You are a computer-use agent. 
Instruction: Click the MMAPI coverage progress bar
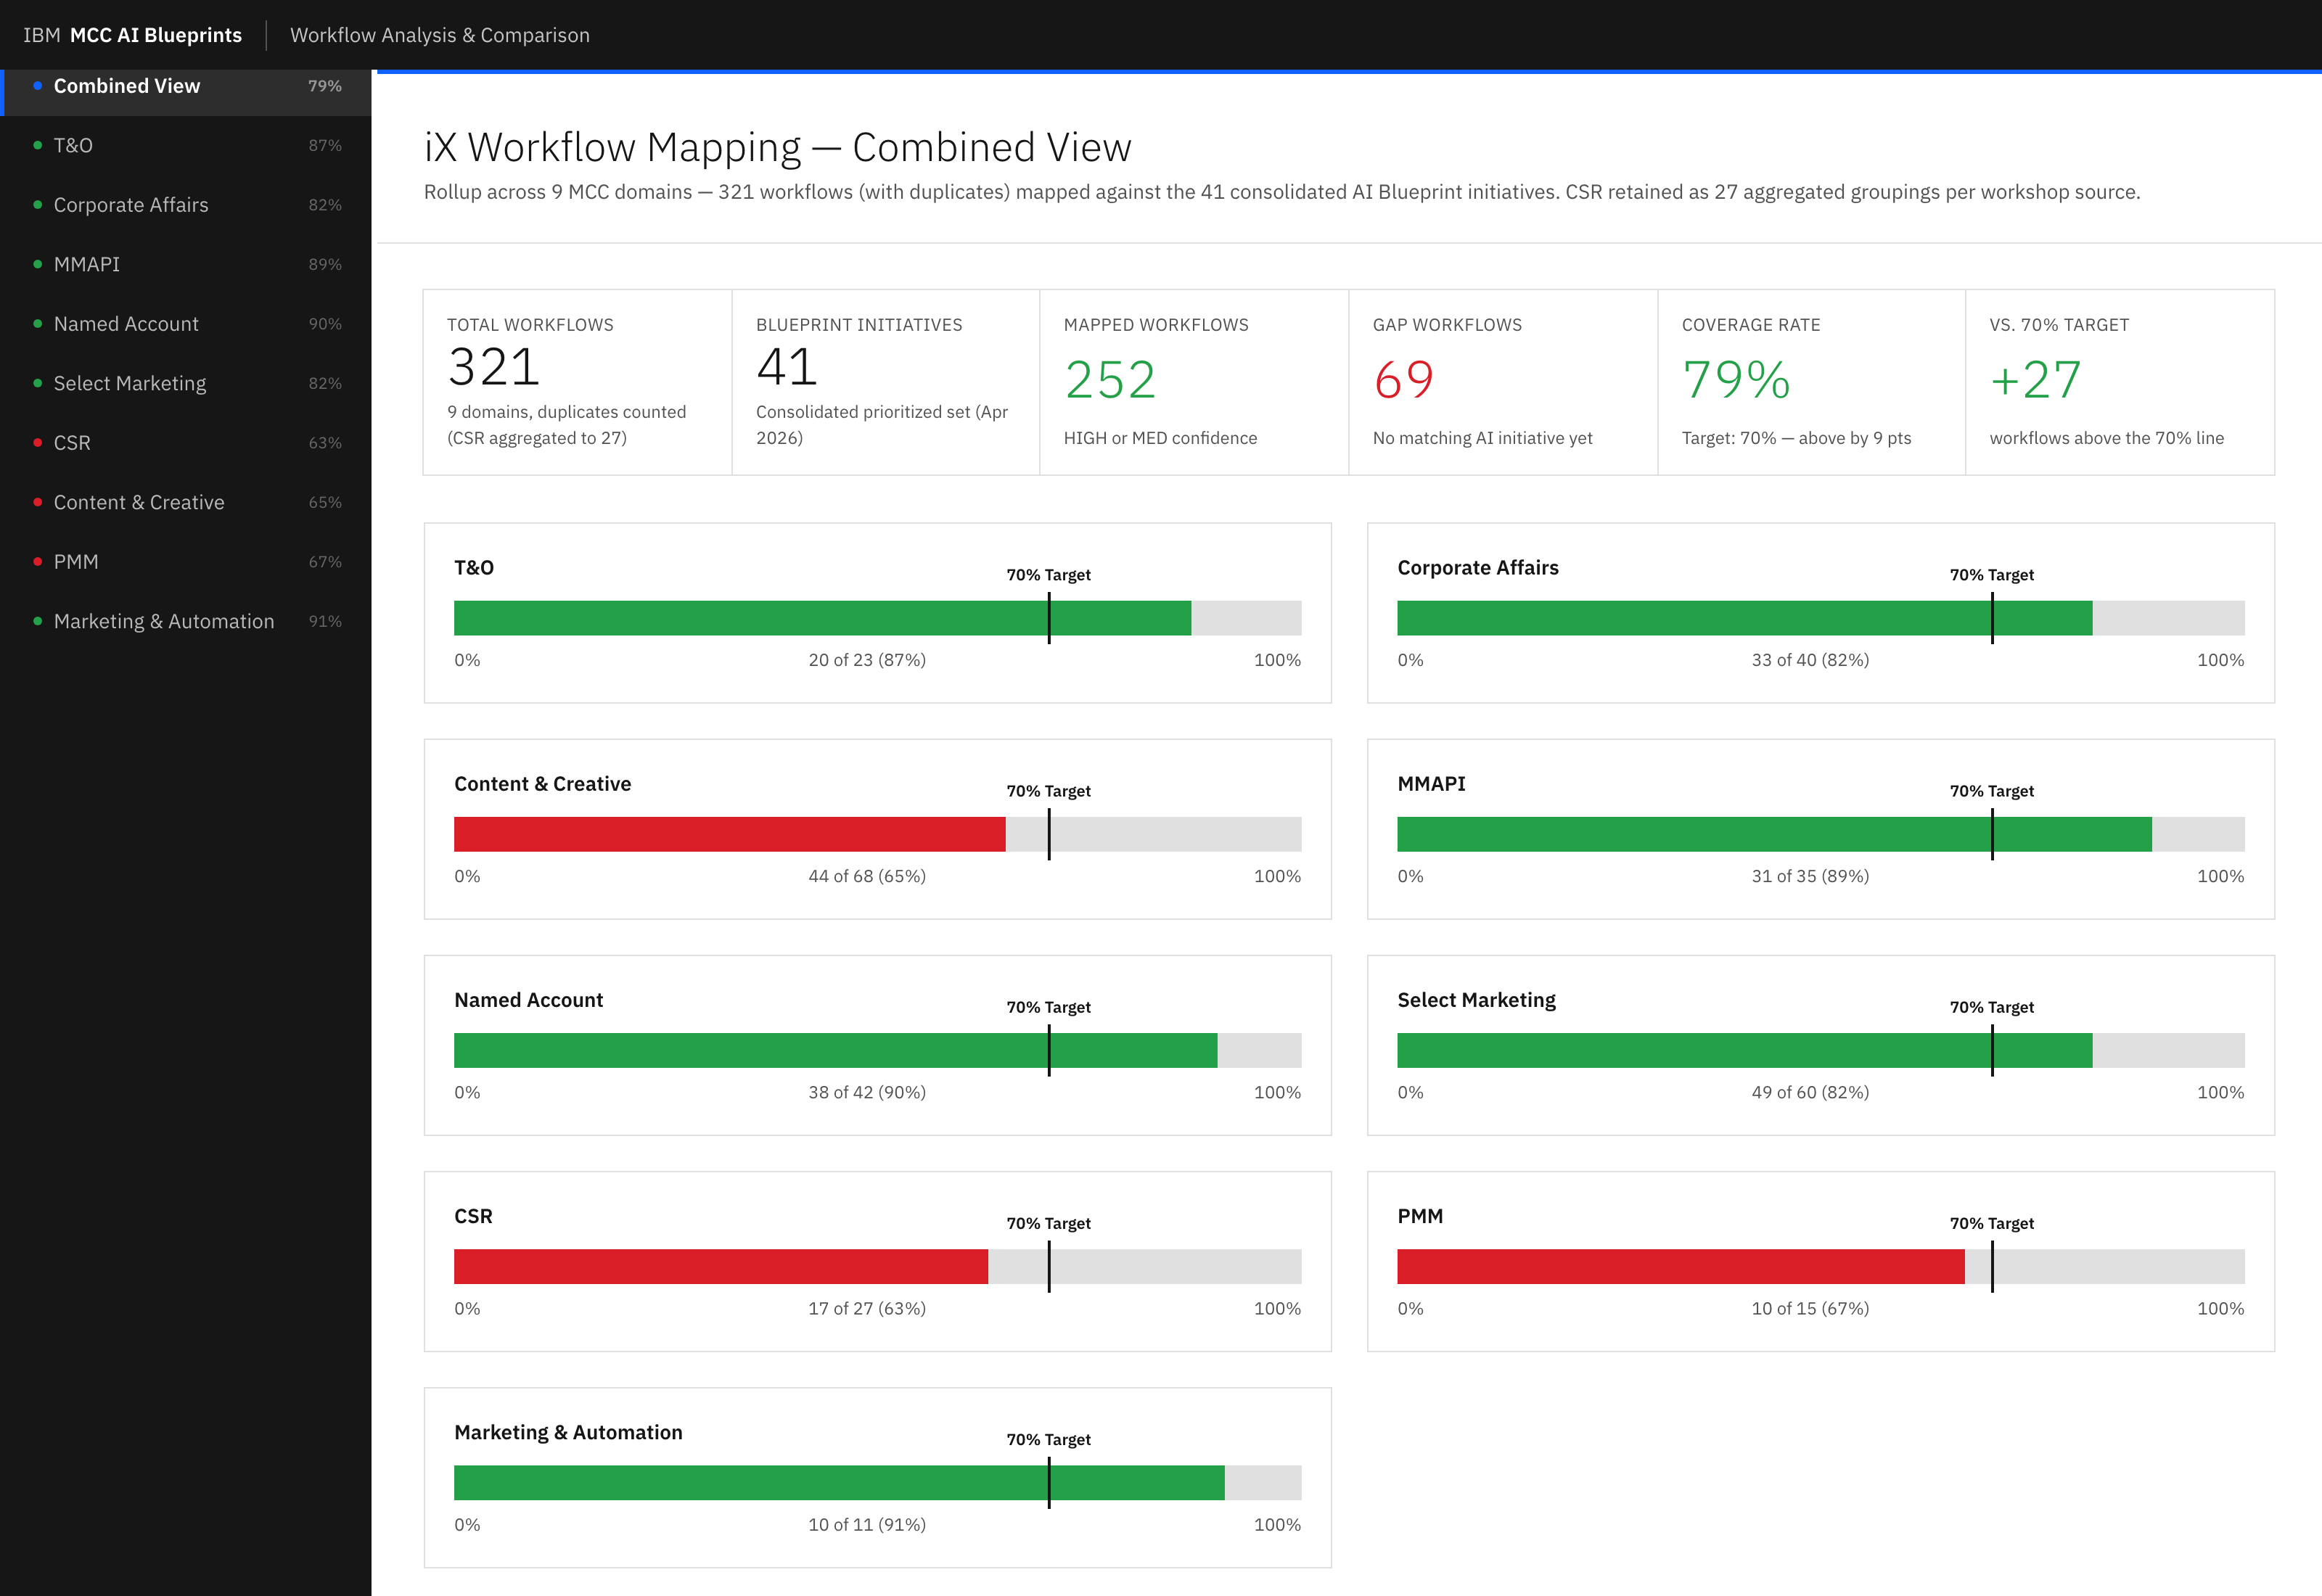tap(1821, 834)
